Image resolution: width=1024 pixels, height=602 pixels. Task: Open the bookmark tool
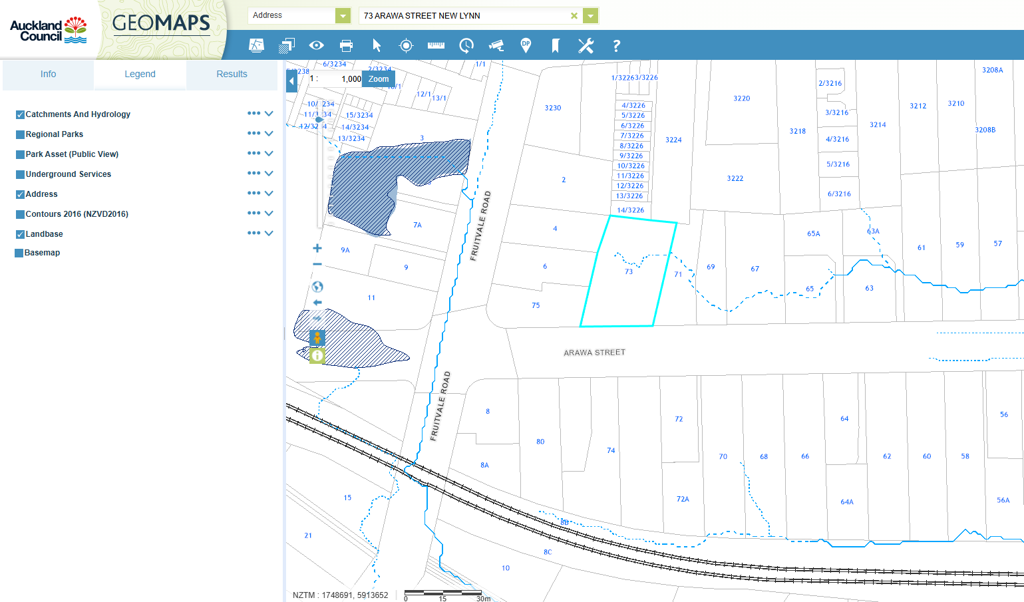click(x=555, y=45)
